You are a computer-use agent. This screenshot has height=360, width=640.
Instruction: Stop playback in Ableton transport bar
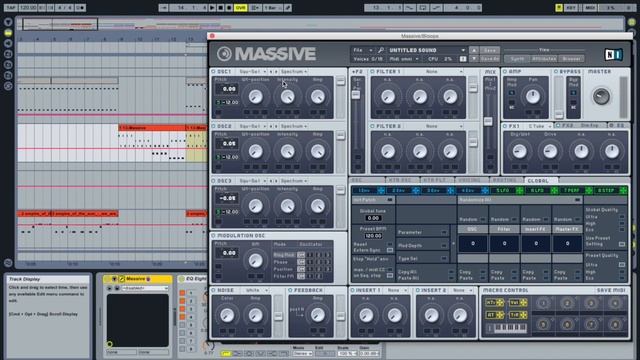pyautogui.click(x=220, y=8)
